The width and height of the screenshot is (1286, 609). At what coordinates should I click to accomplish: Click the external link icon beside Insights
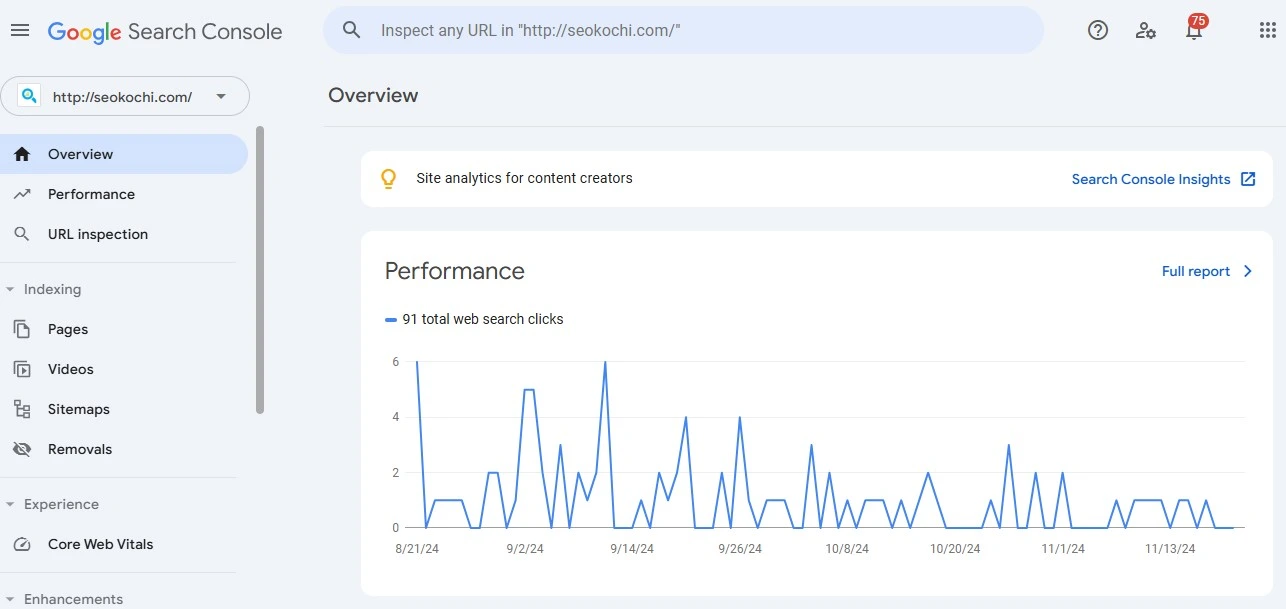1248,179
